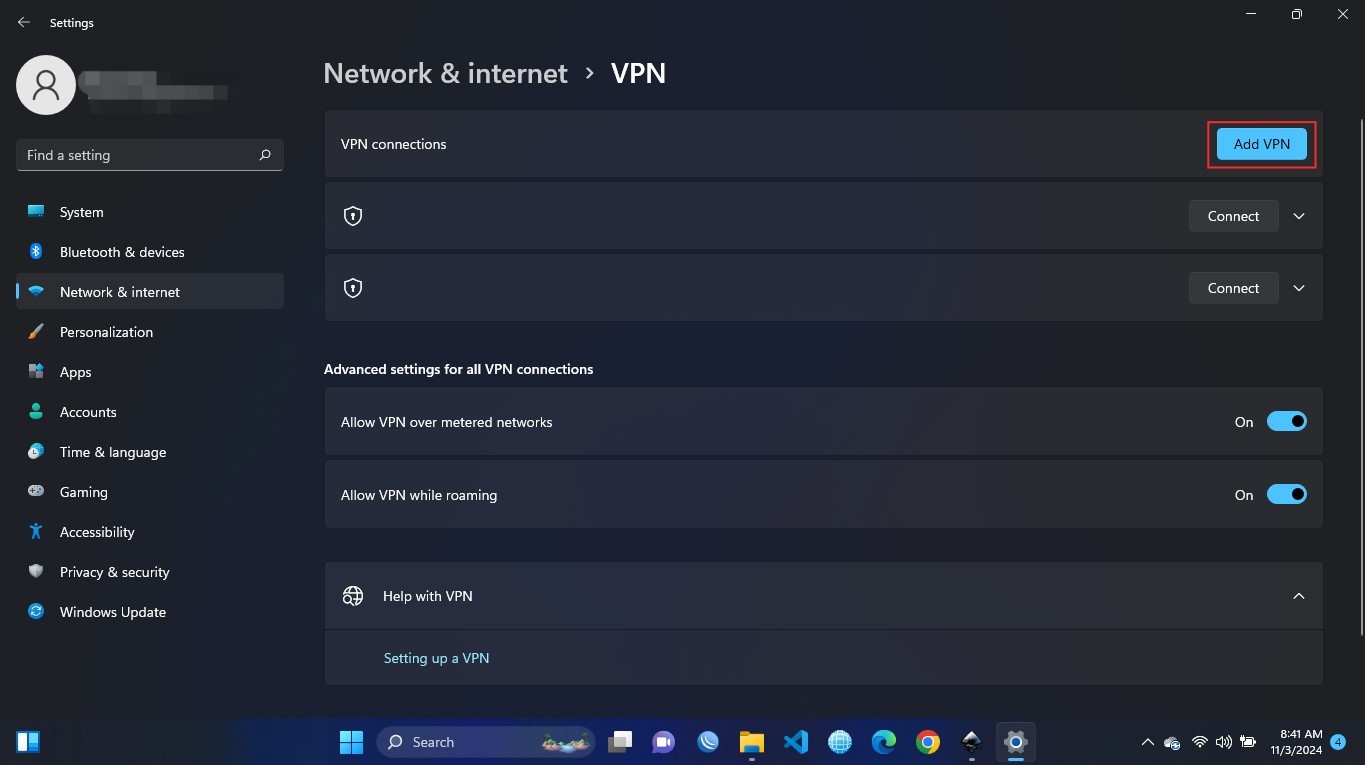The height and width of the screenshot is (765, 1365).
Task: Collapse the Help with VPN section
Action: [x=1299, y=596]
